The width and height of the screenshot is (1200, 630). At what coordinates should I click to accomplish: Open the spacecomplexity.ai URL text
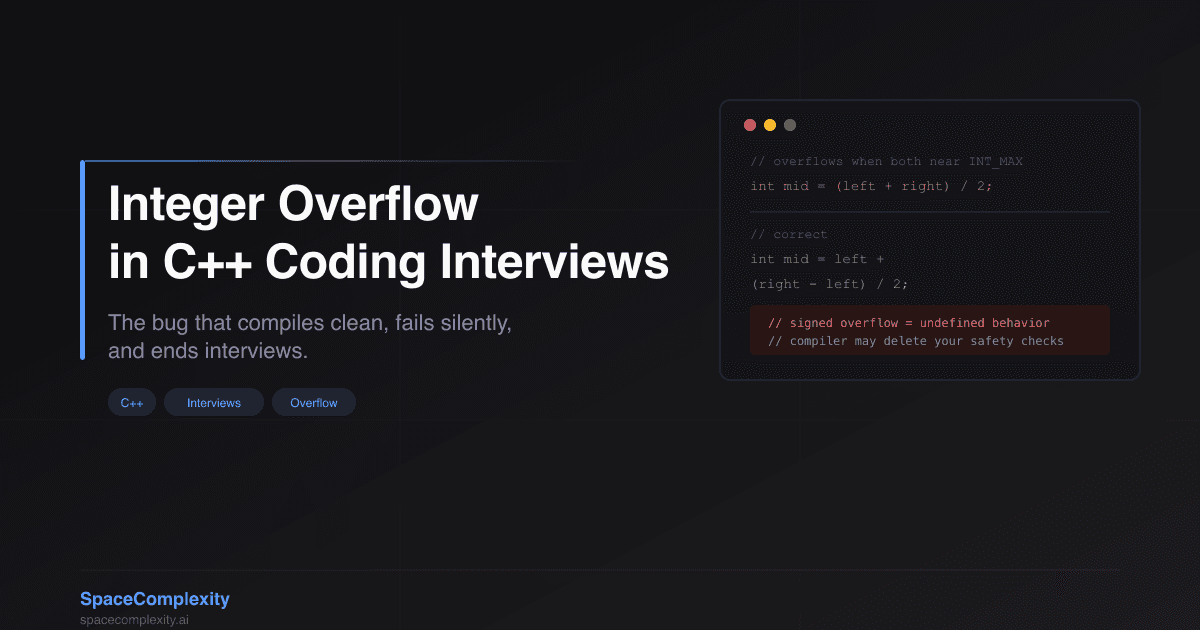[x=135, y=620]
